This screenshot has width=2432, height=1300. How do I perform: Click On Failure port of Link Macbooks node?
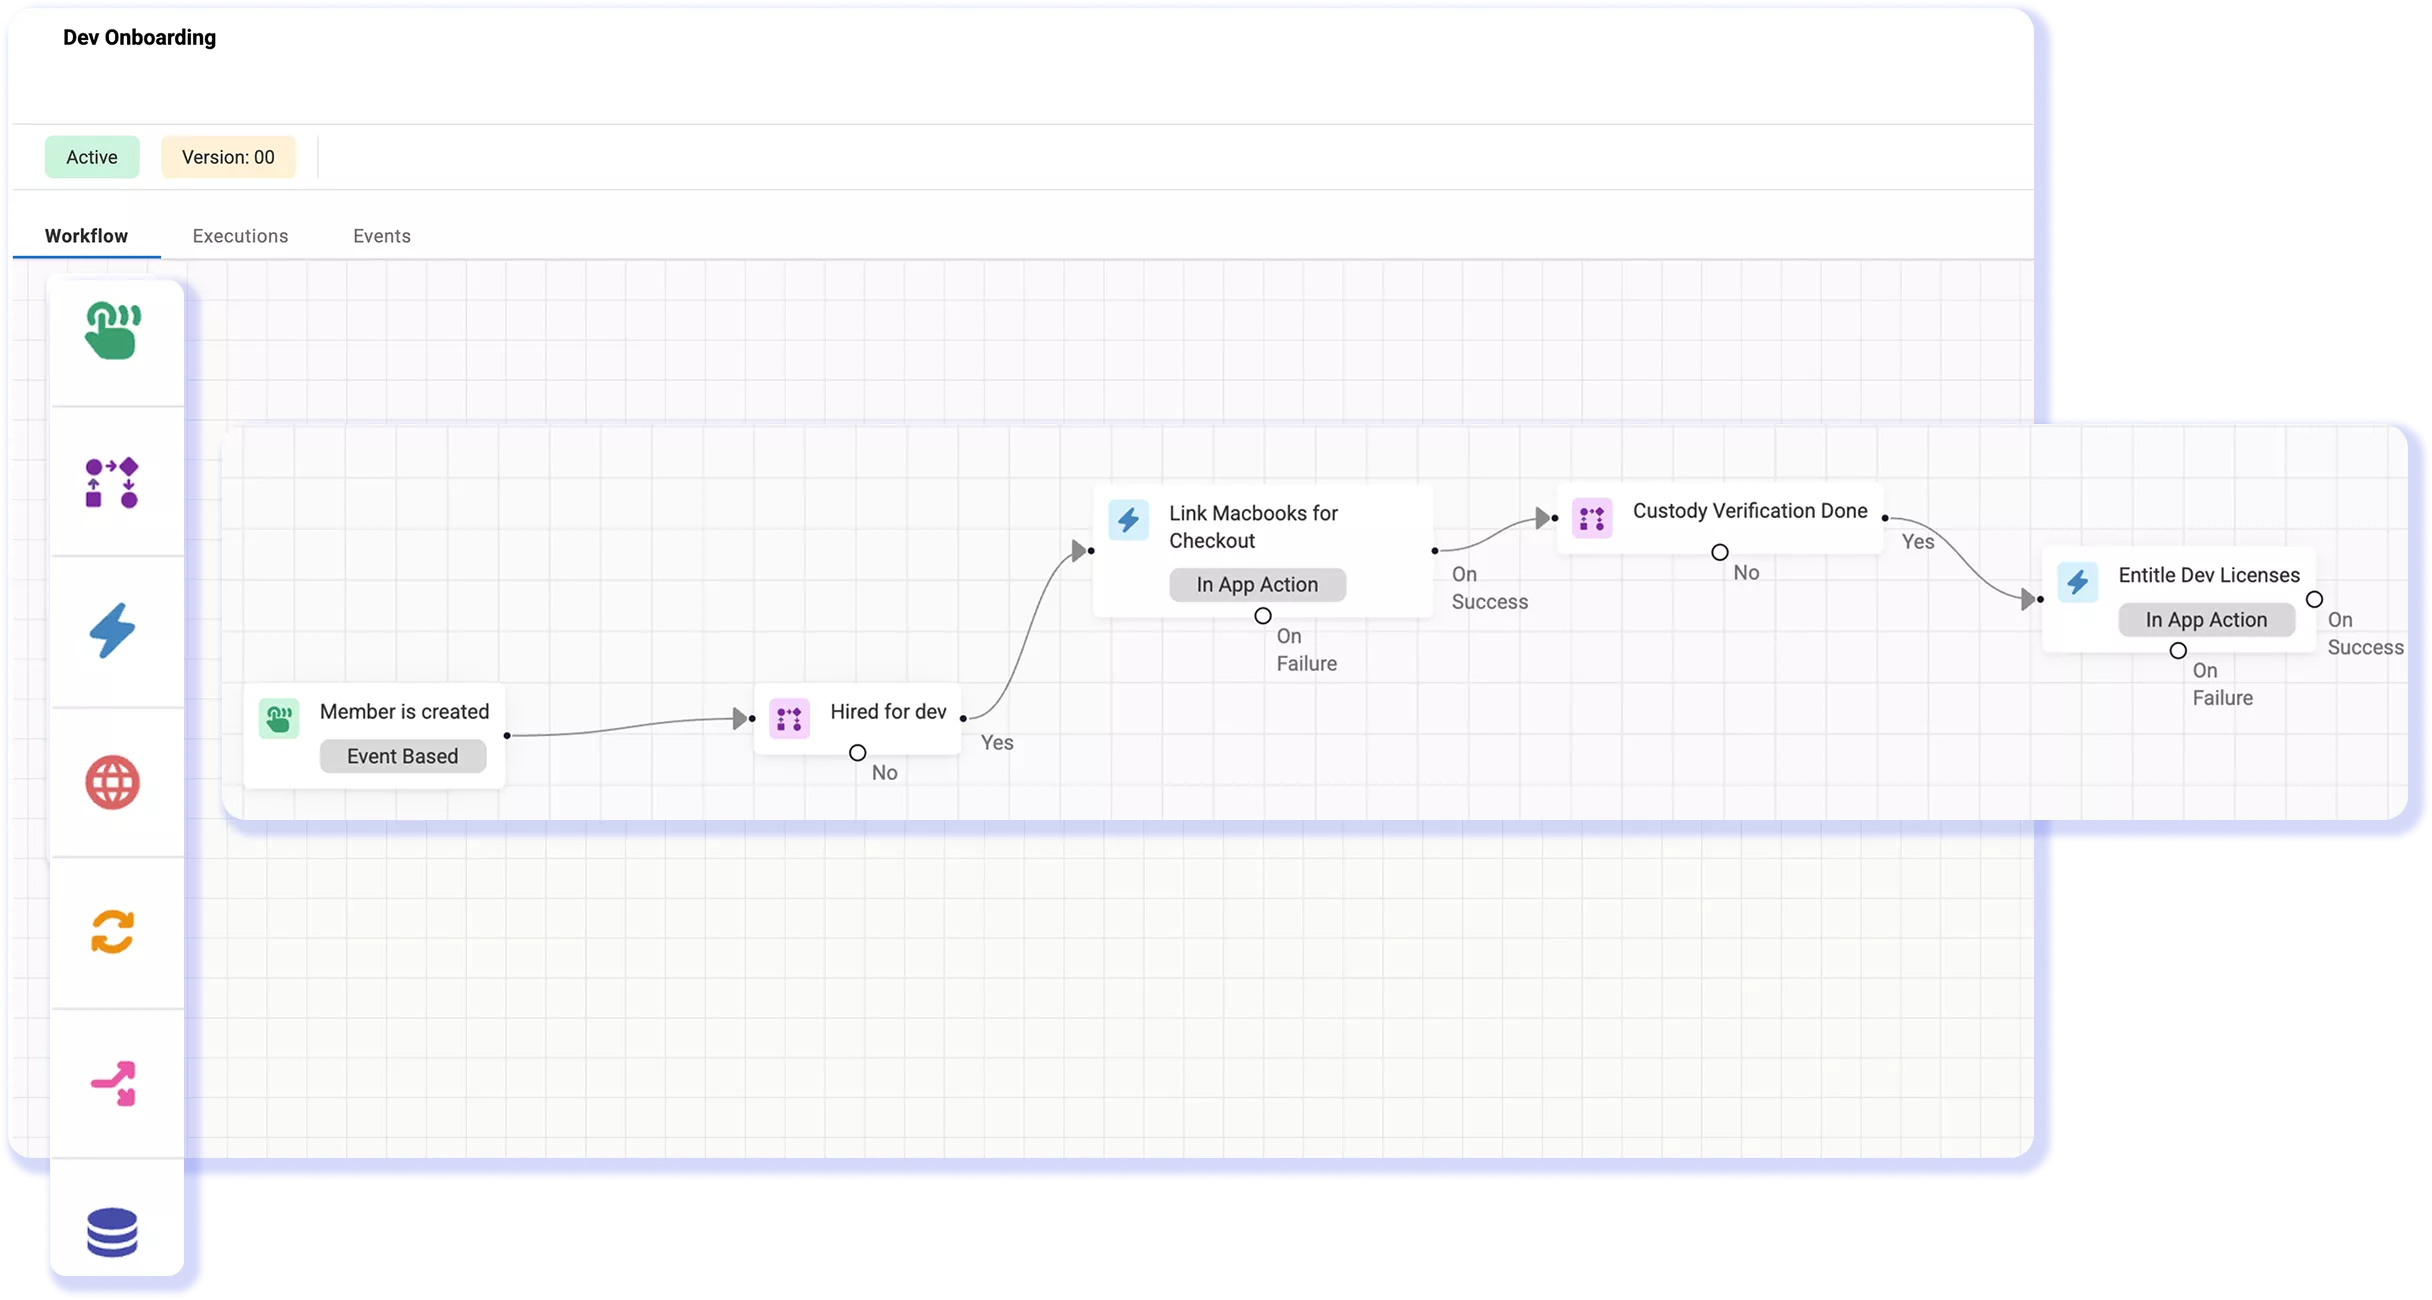pos(1263,616)
